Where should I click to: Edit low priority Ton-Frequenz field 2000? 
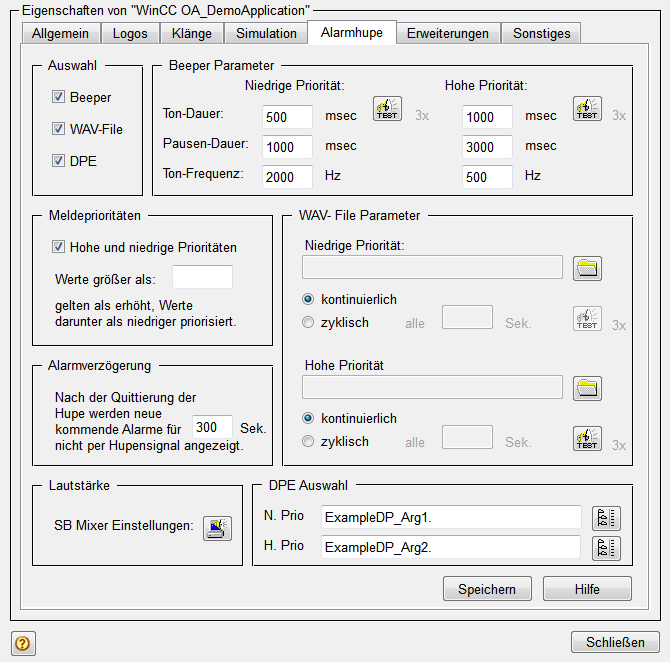(x=287, y=177)
